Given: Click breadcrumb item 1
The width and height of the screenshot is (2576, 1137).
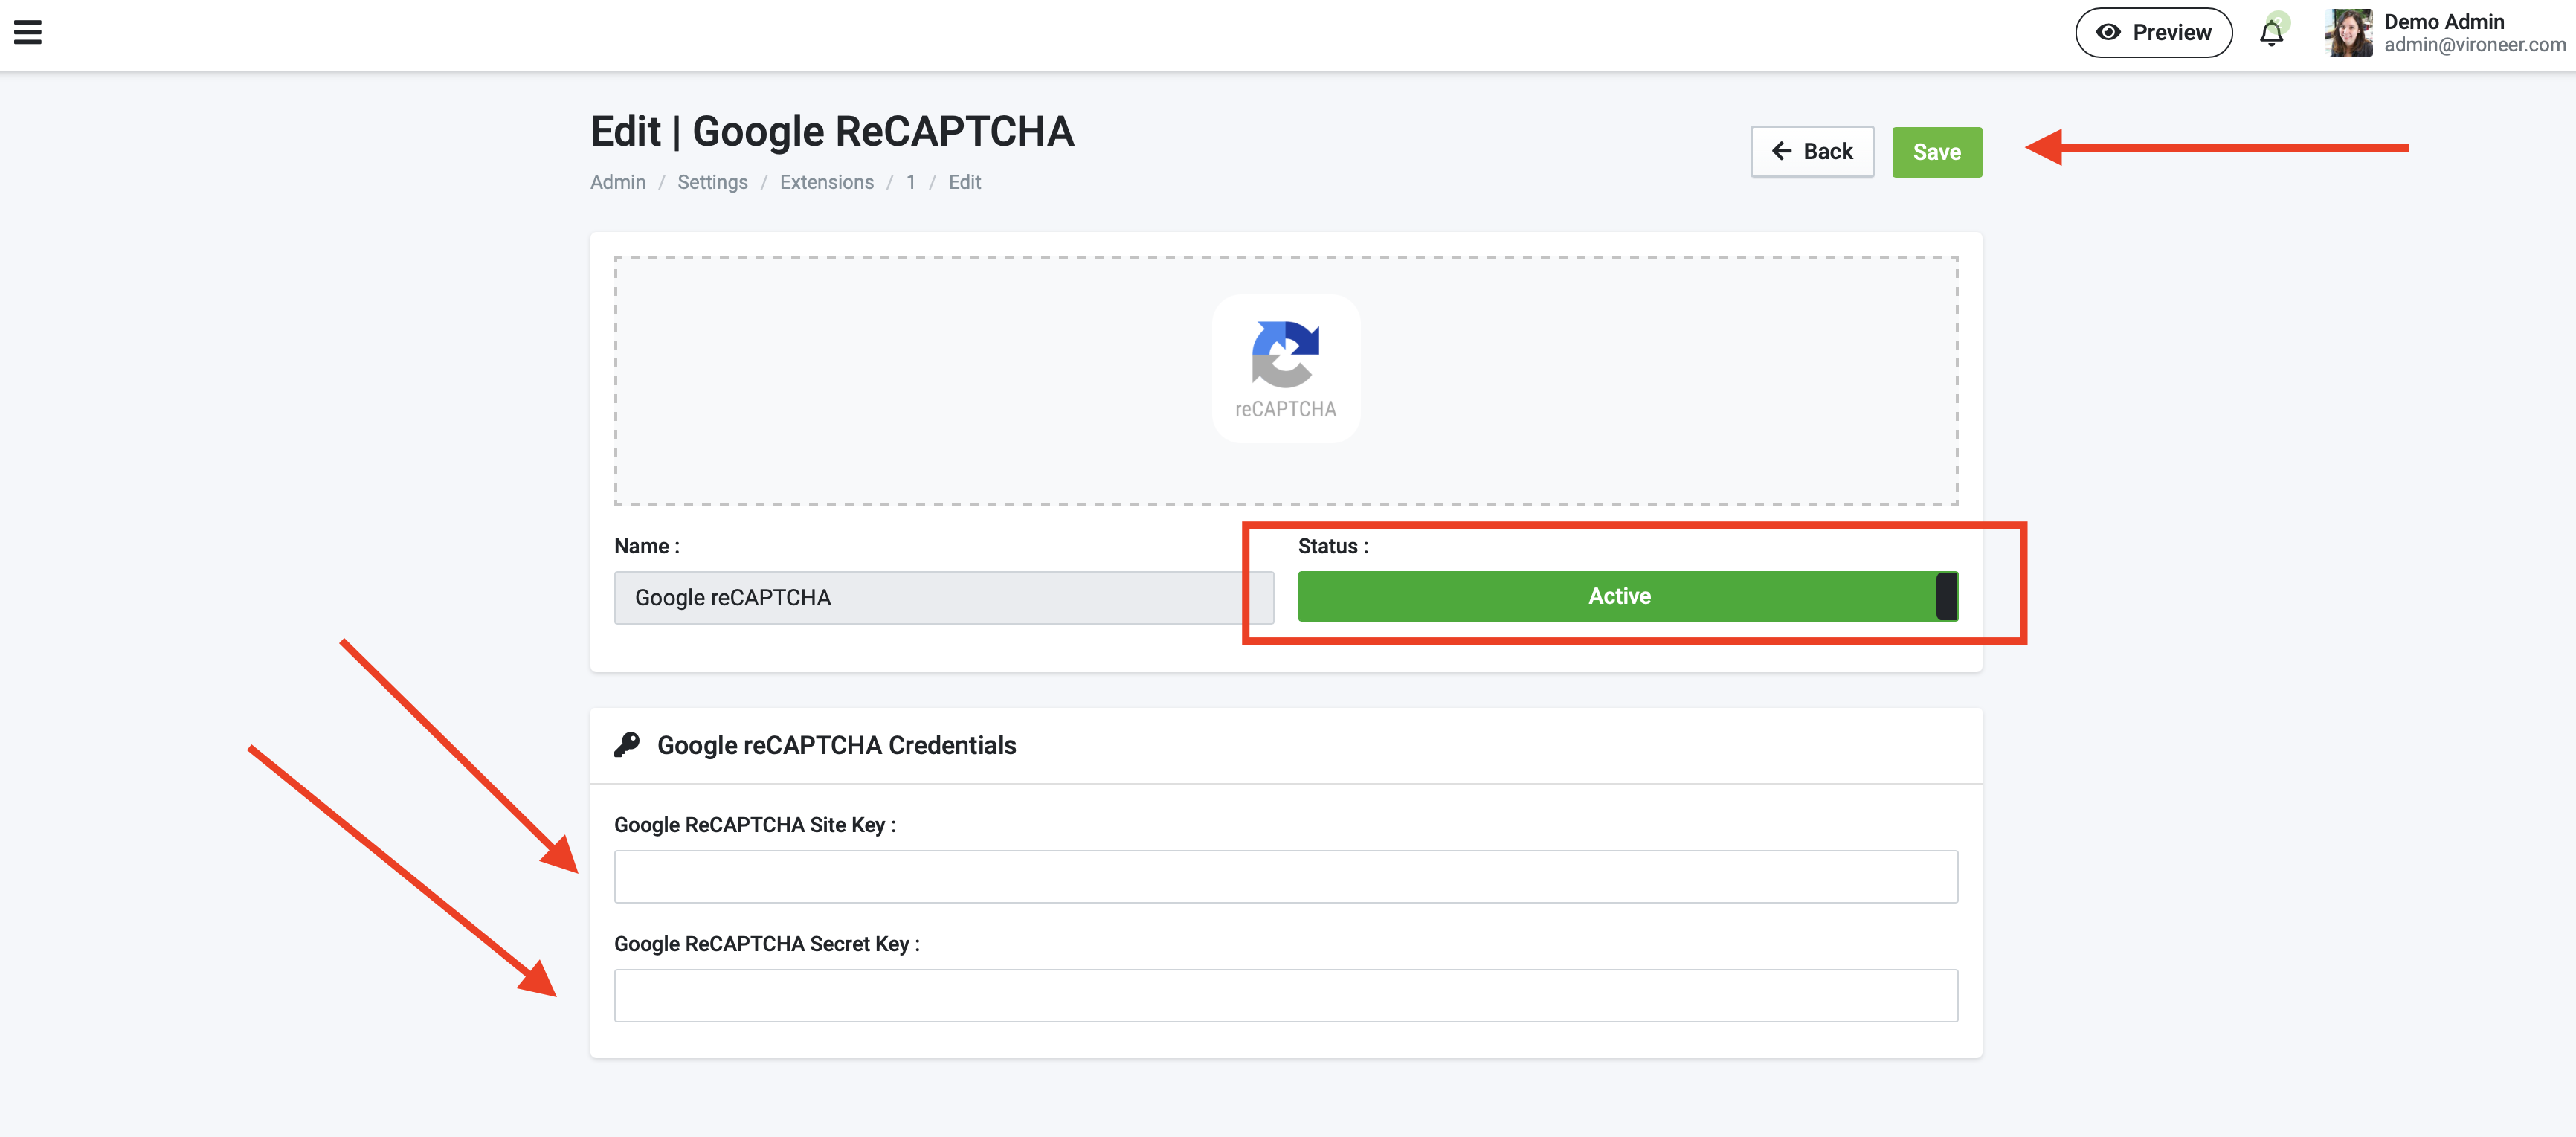Looking at the screenshot, I should click(910, 182).
